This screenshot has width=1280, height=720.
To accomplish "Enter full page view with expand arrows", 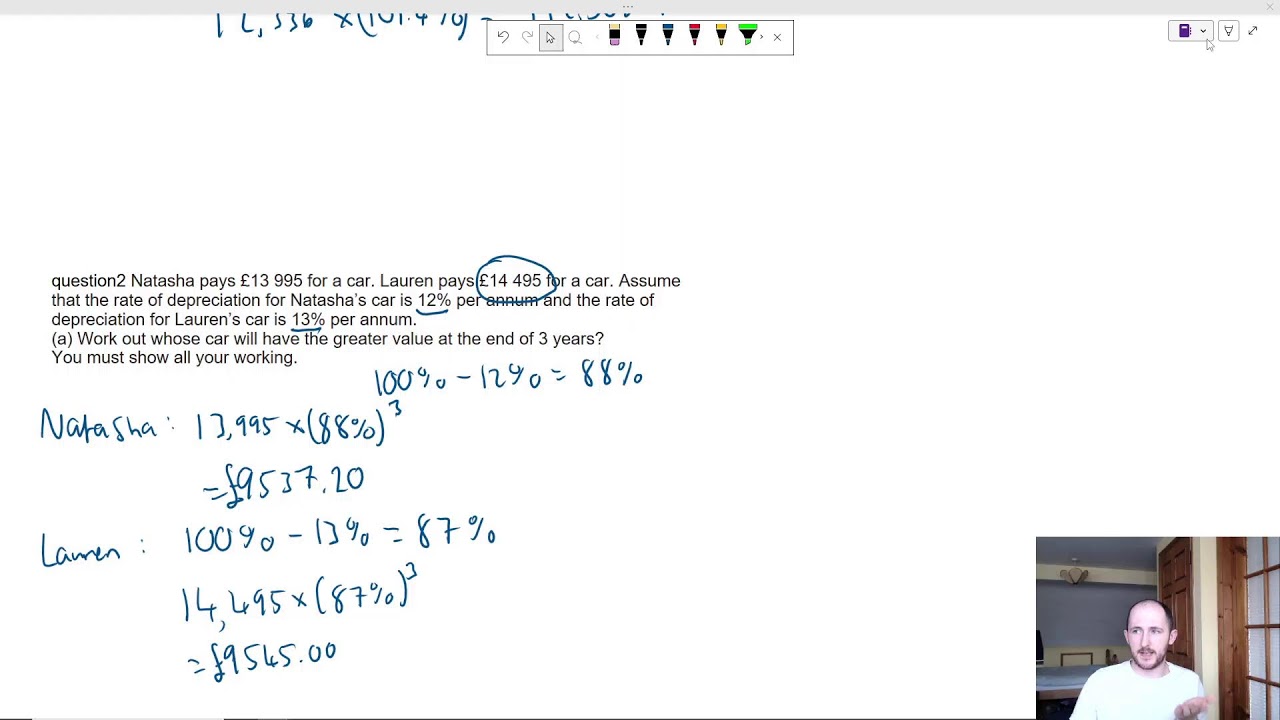I will (x=1253, y=31).
